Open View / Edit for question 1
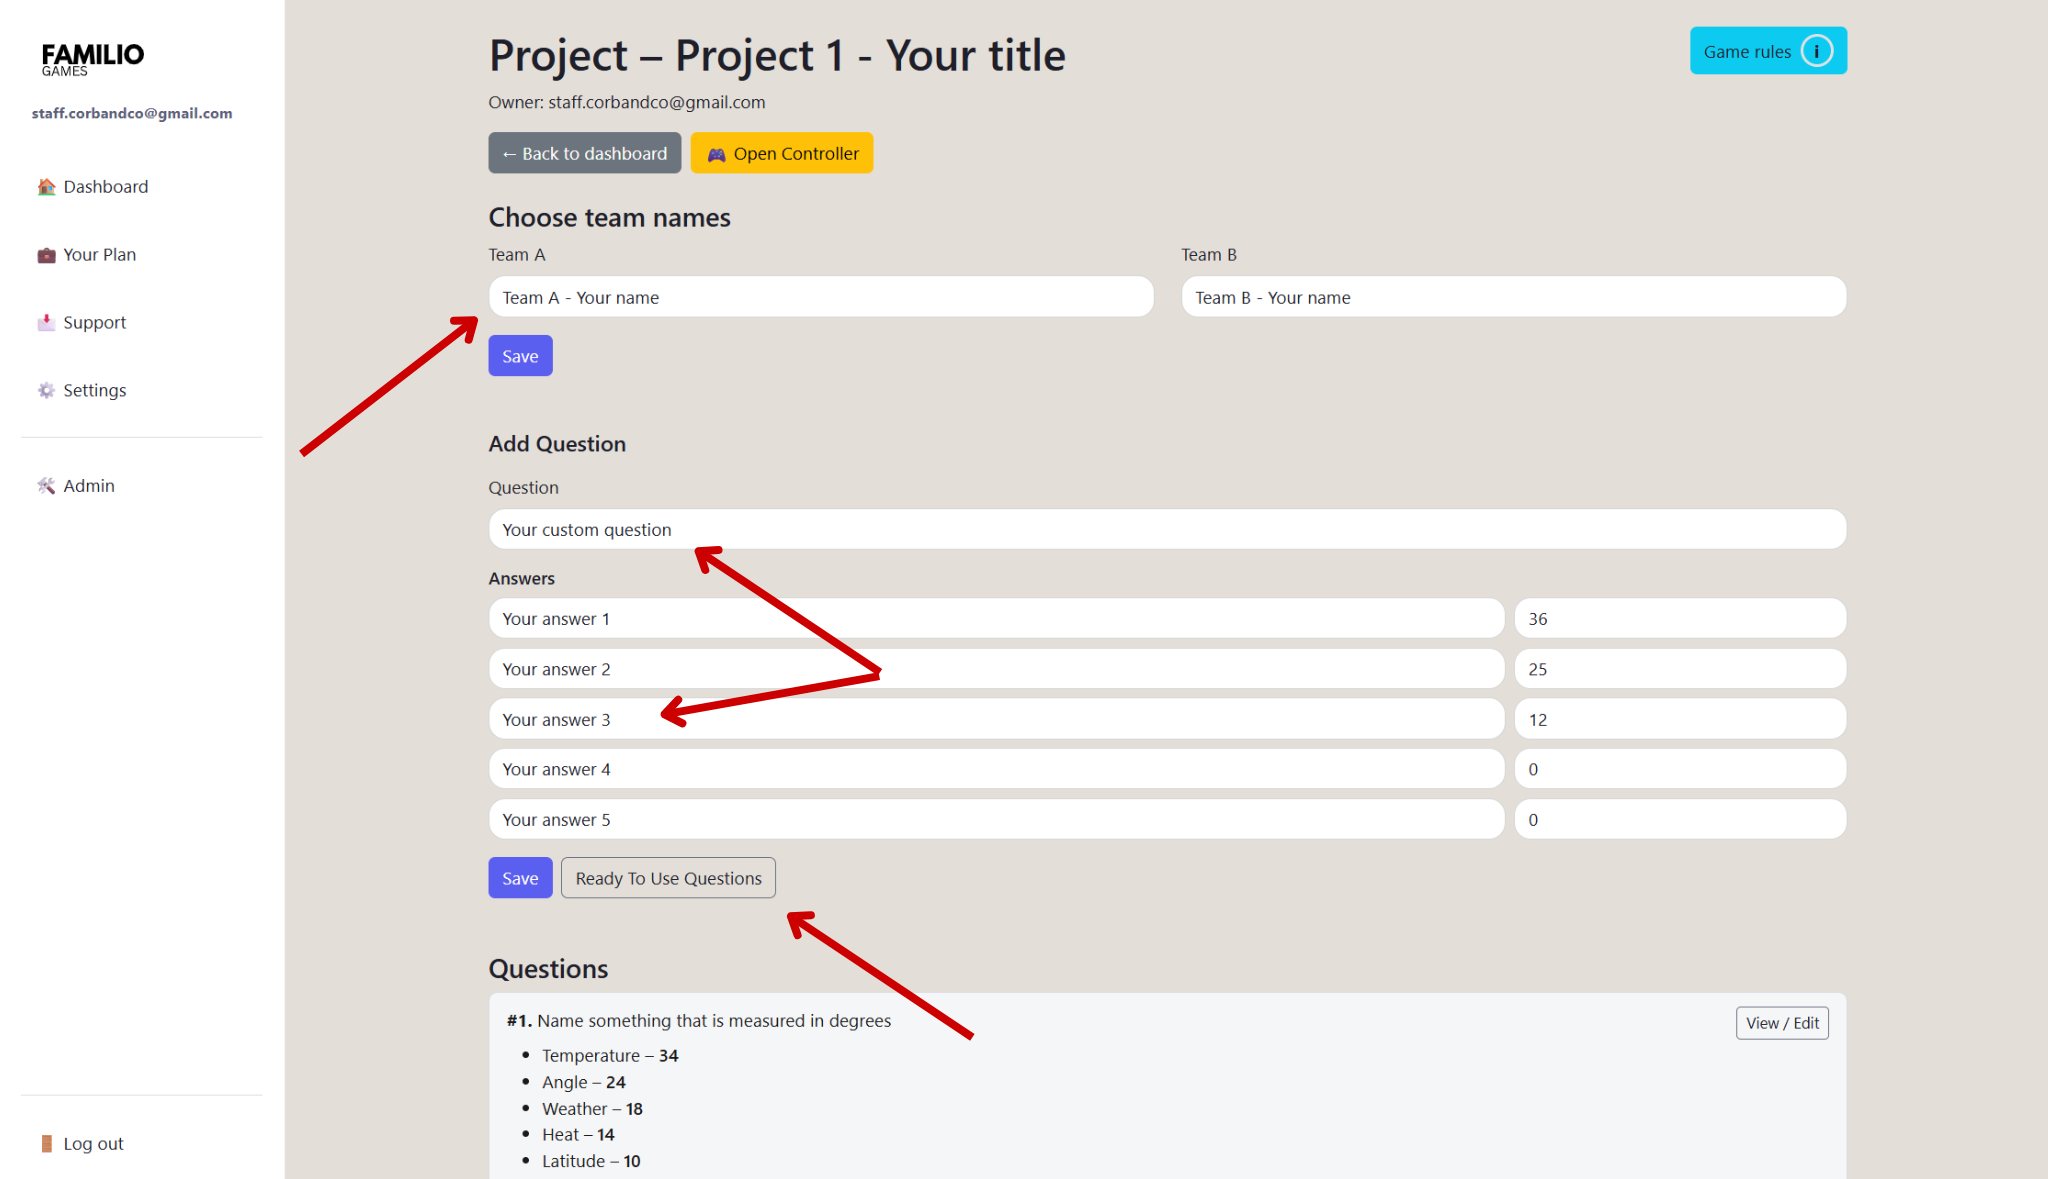The image size is (2048, 1179). tap(1781, 1023)
